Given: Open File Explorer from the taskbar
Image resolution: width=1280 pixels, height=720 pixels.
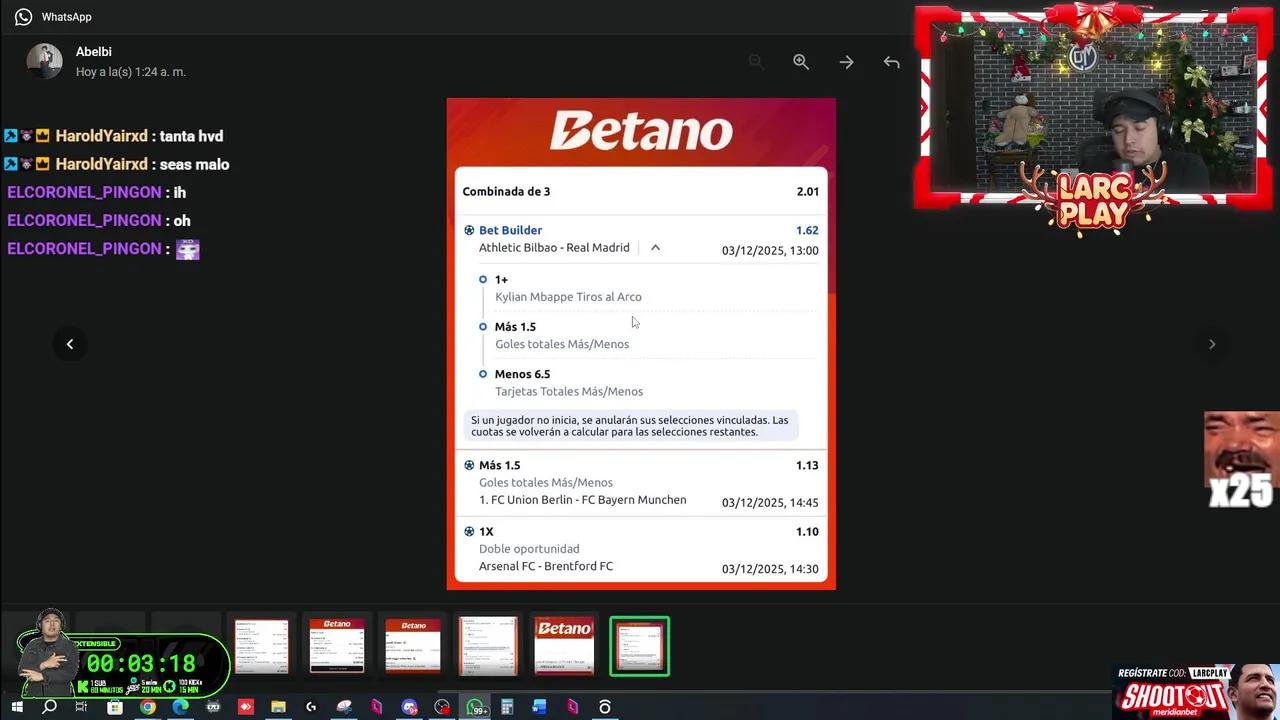Looking at the screenshot, I should (x=278, y=707).
